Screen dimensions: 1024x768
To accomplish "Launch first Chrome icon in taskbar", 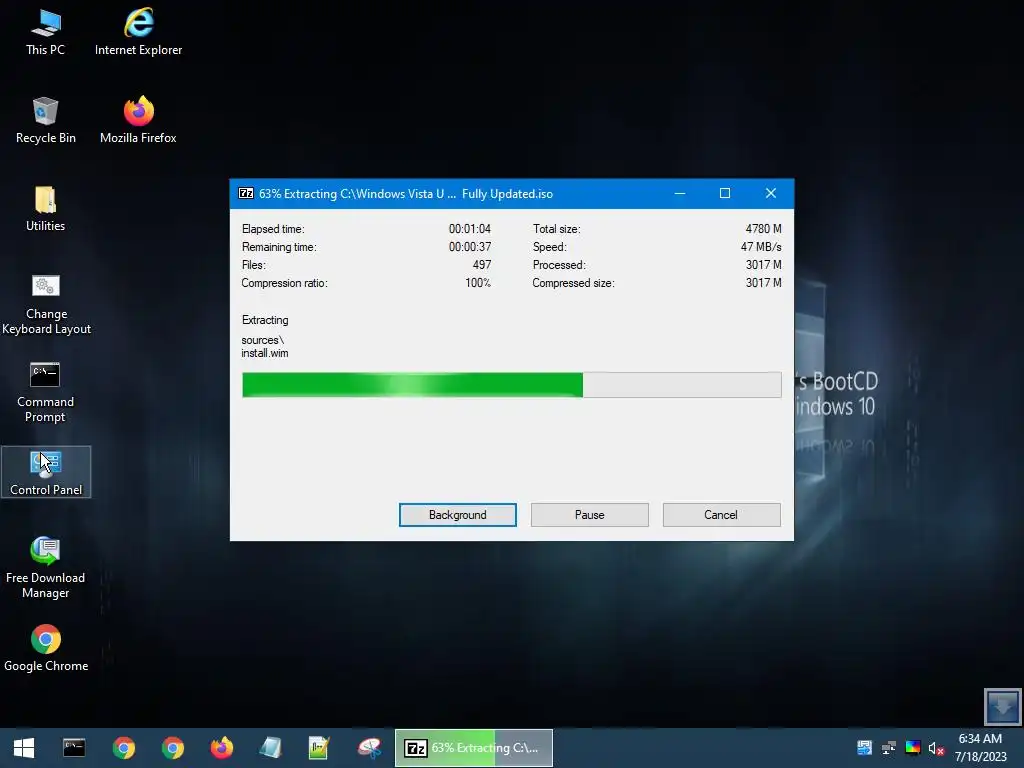I will [123, 748].
